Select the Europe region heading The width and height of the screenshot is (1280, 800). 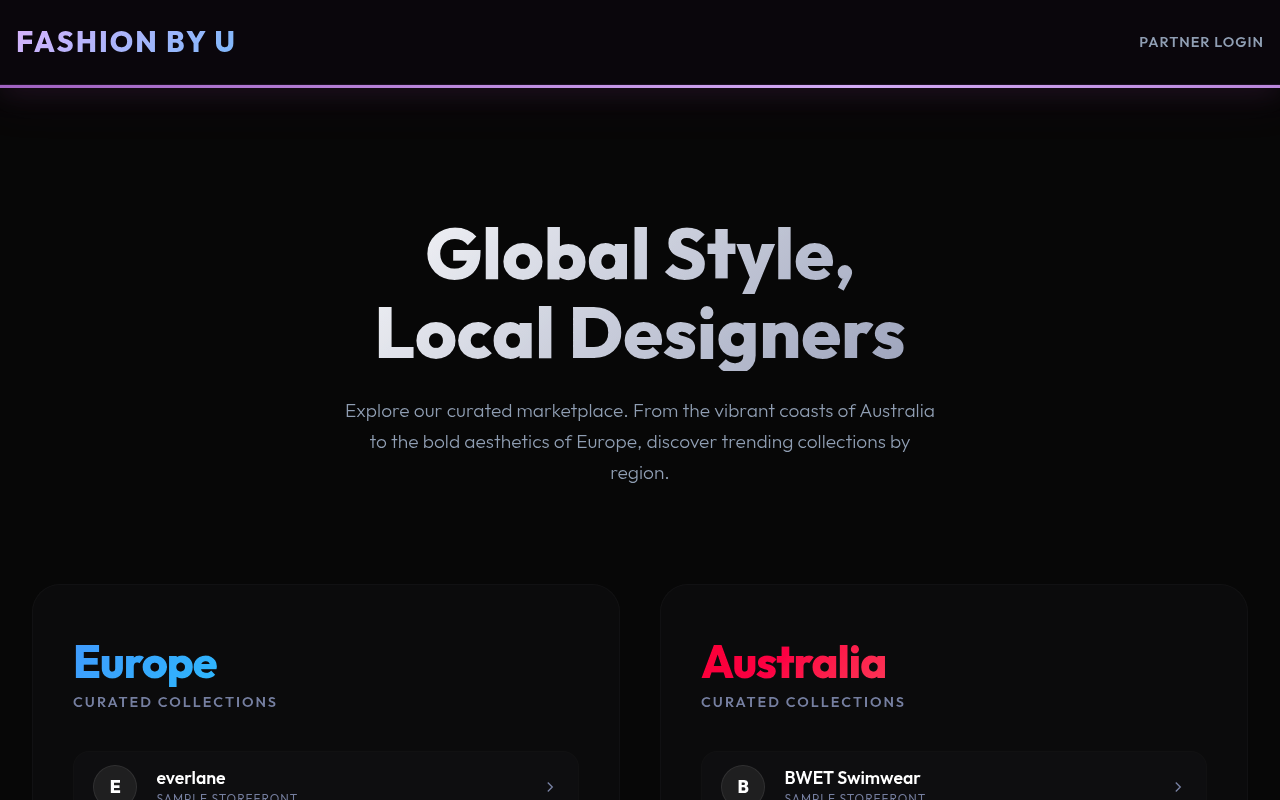pyautogui.click(x=145, y=662)
